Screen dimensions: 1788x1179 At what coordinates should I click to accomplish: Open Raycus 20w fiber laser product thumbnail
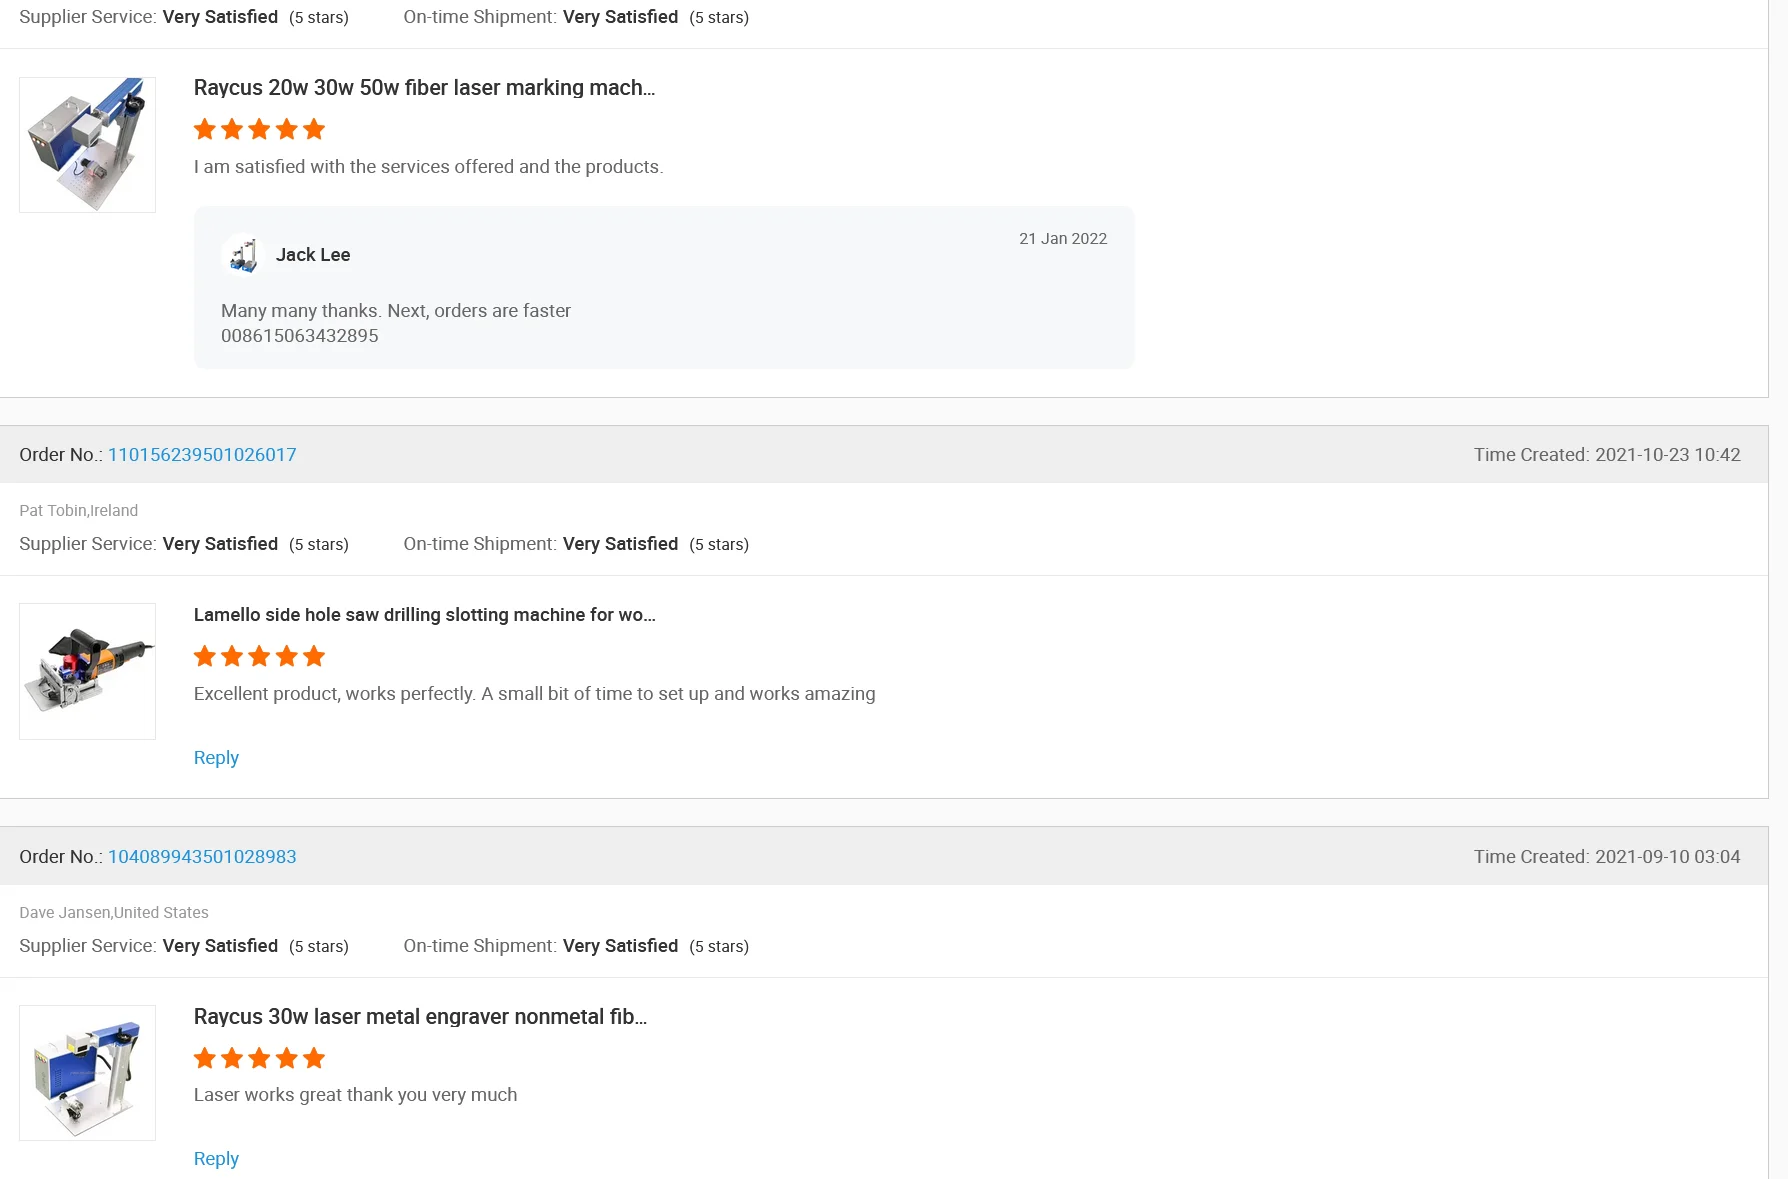pyautogui.click(x=88, y=145)
